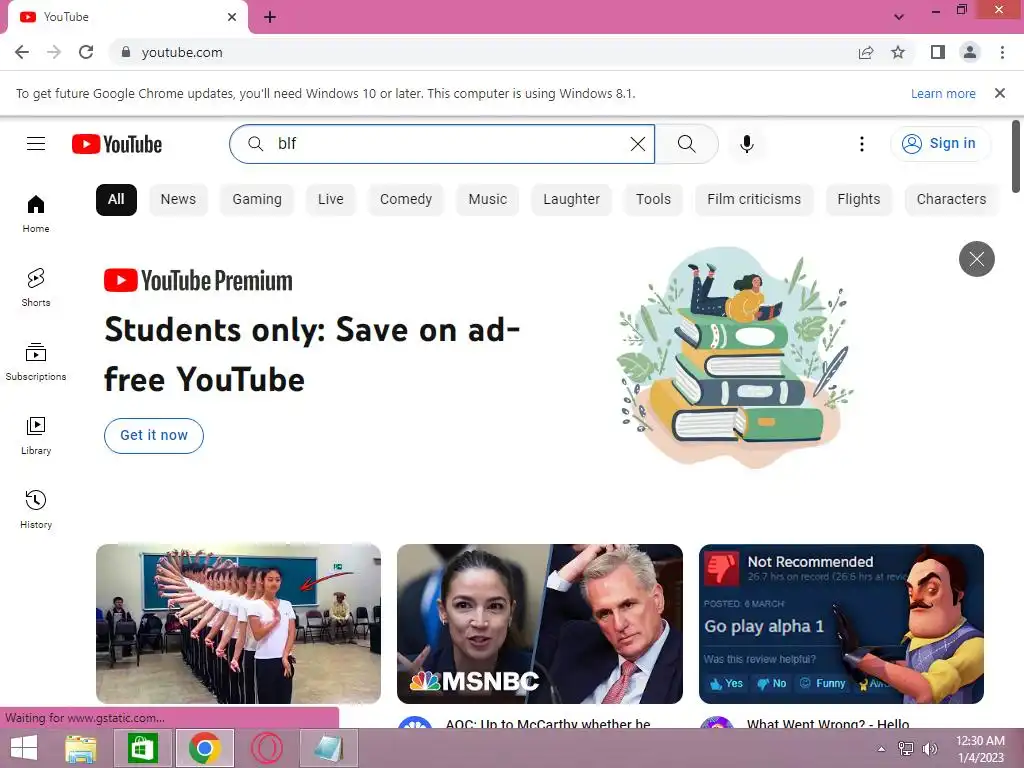
Task: Toggle Chrome side panel icon
Action: pos(938,52)
